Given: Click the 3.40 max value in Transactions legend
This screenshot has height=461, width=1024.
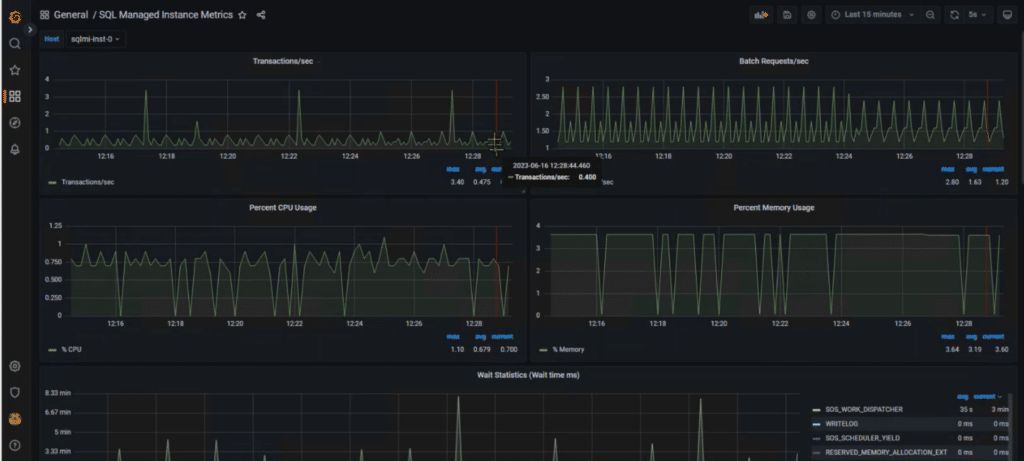Looking at the screenshot, I should click(x=457, y=182).
